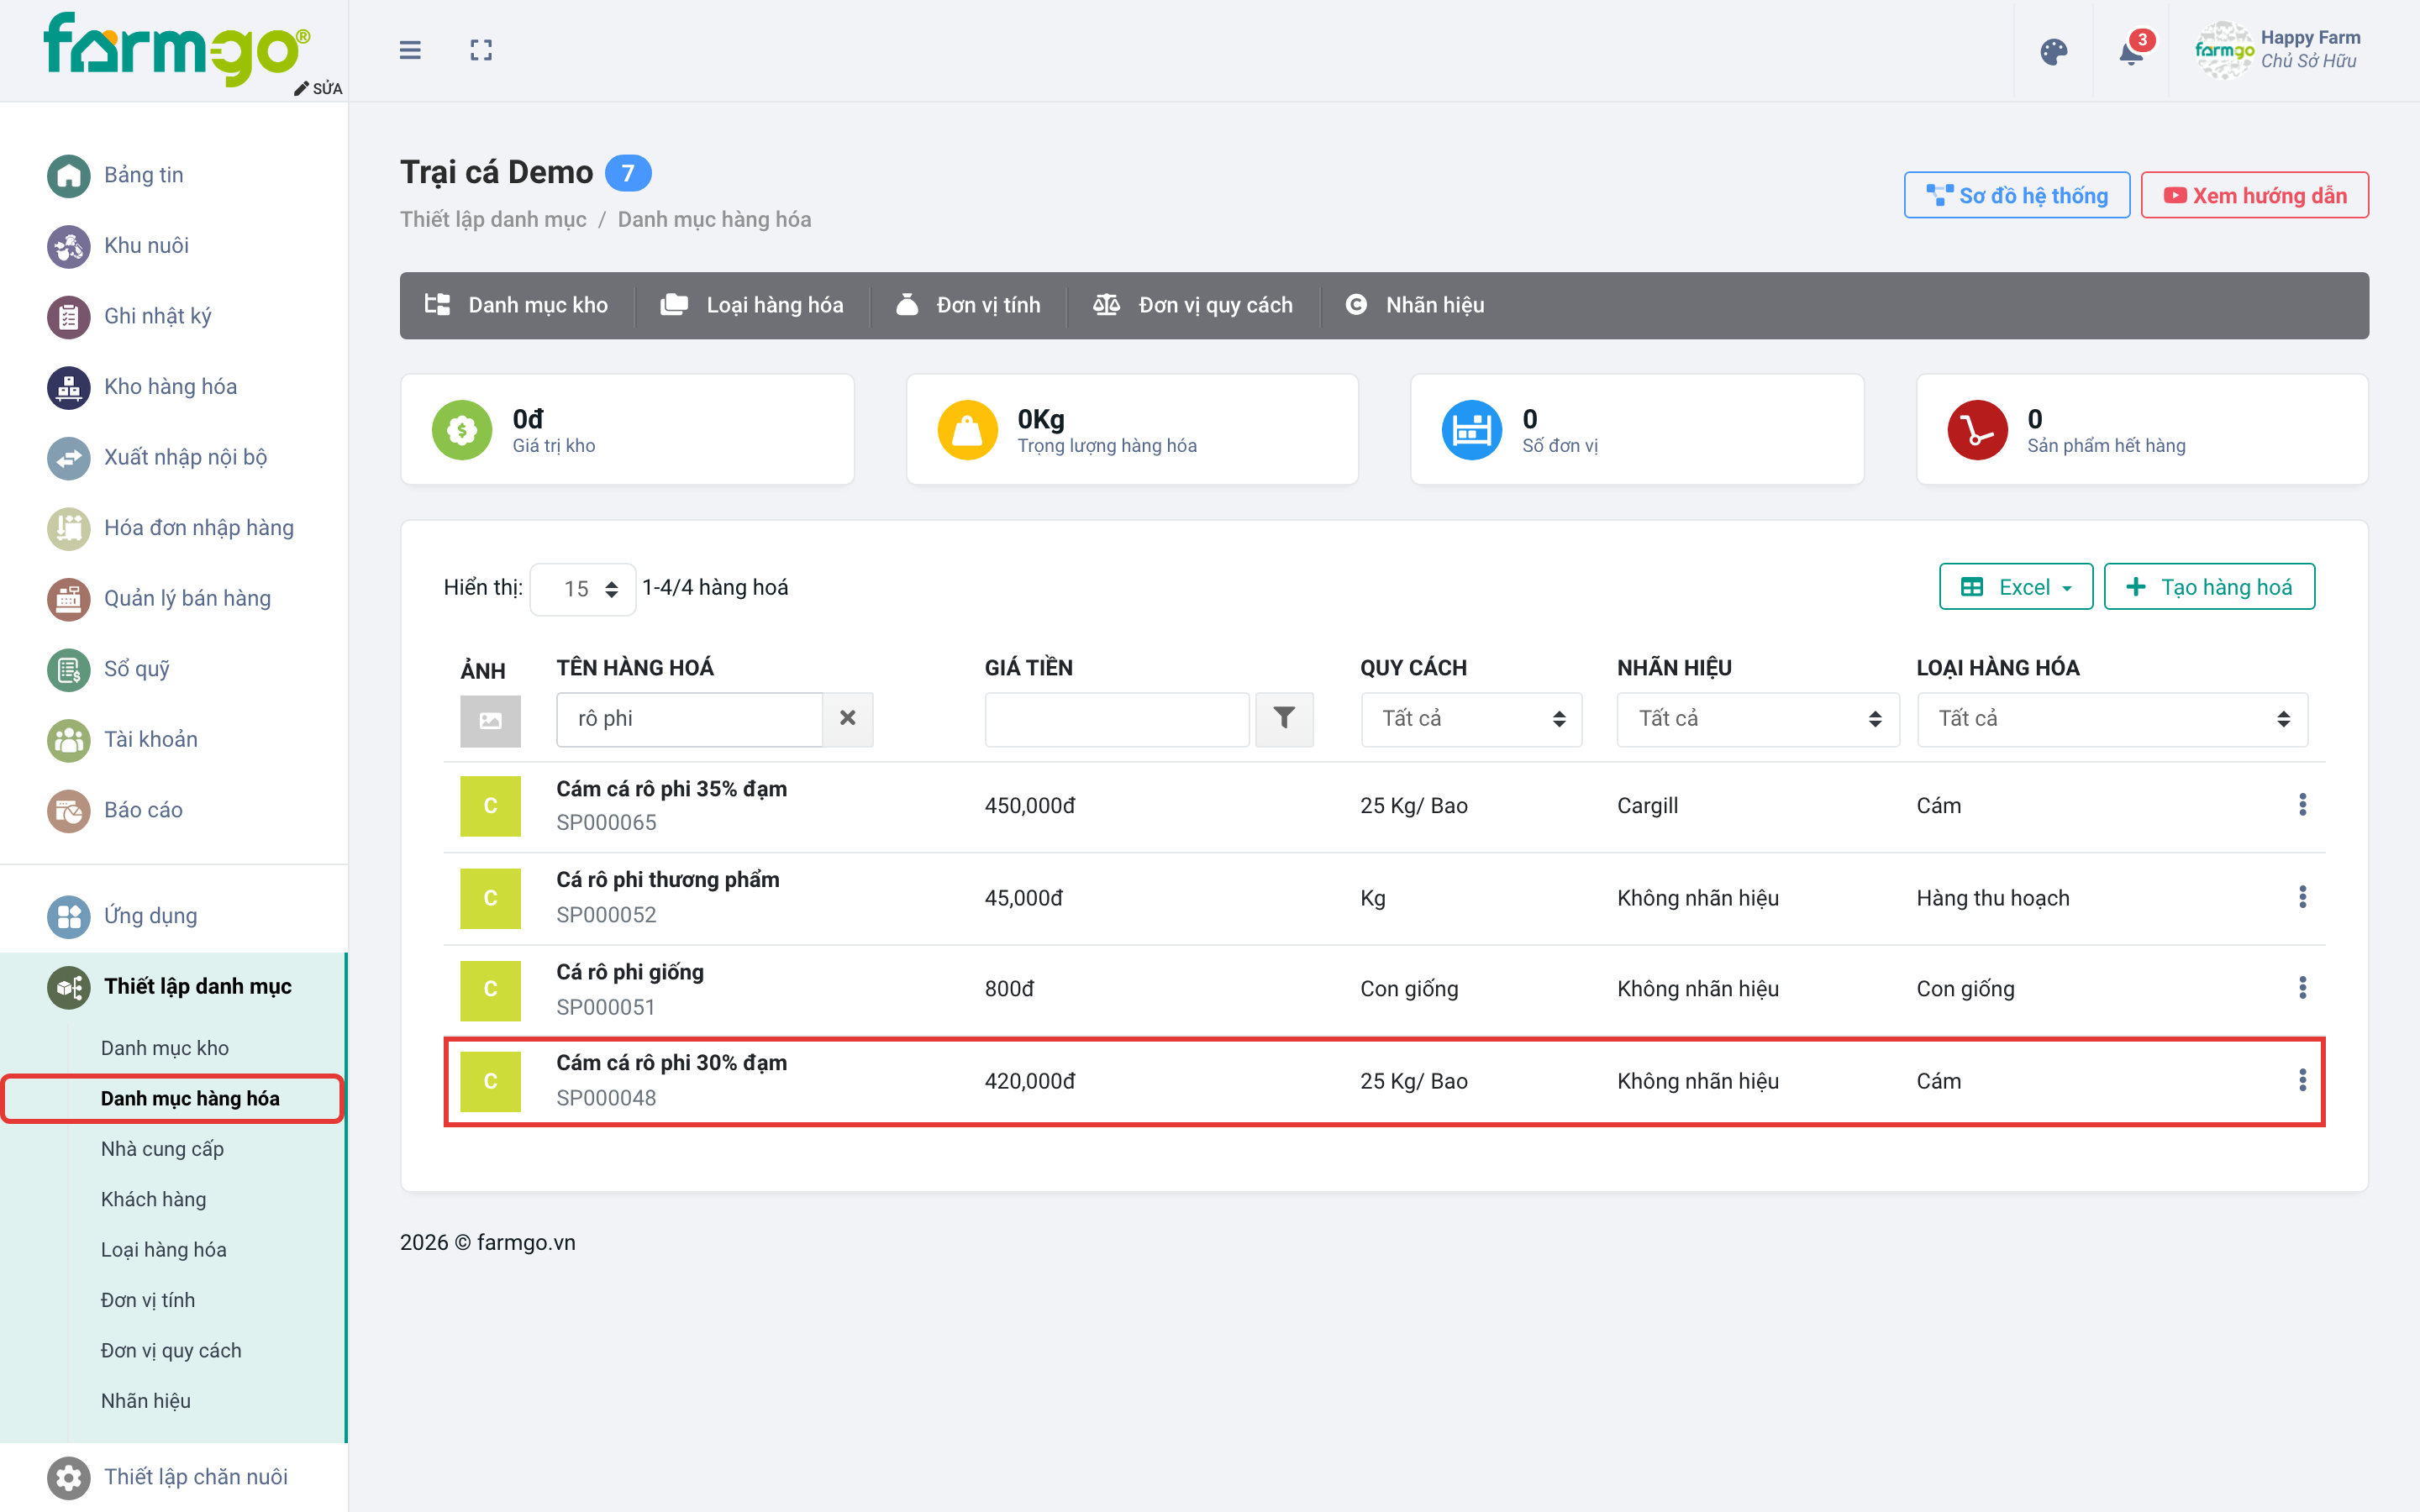Click the SỬA edit logo pencil
The height and width of the screenshot is (1512, 2420).
pyautogui.click(x=318, y=88)
